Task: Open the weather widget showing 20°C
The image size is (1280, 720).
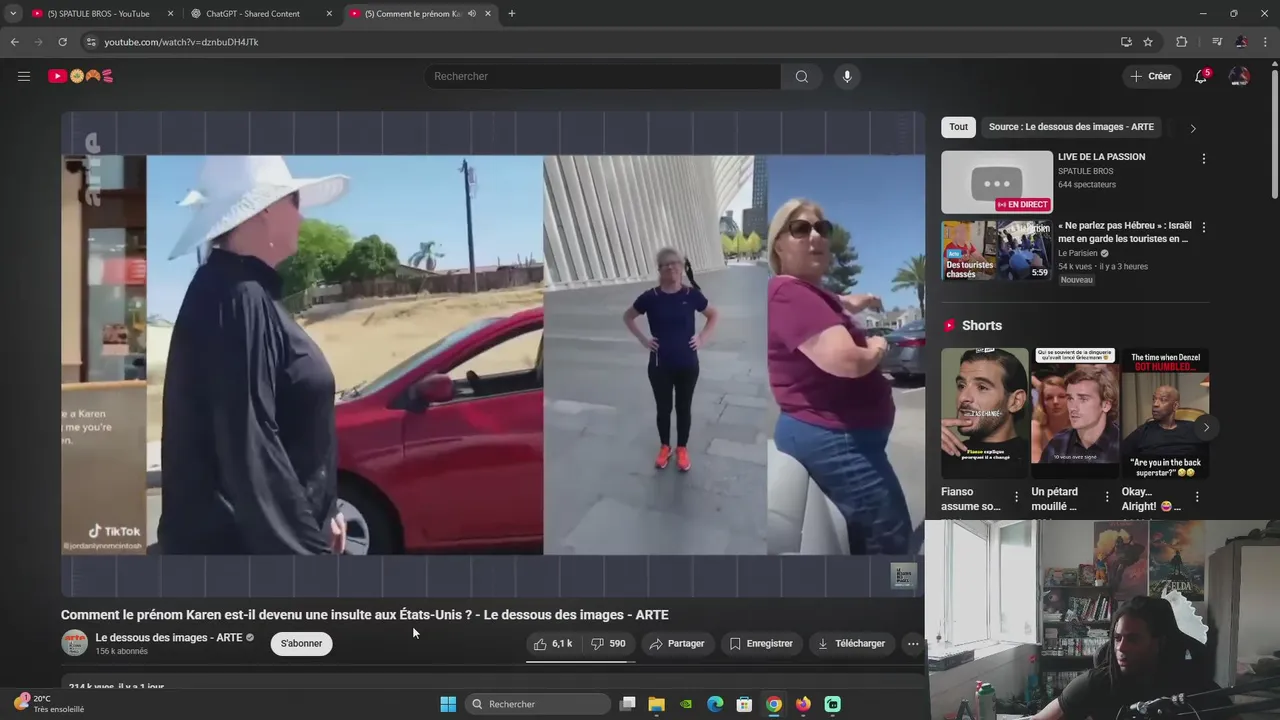Action: pos(48,704)
